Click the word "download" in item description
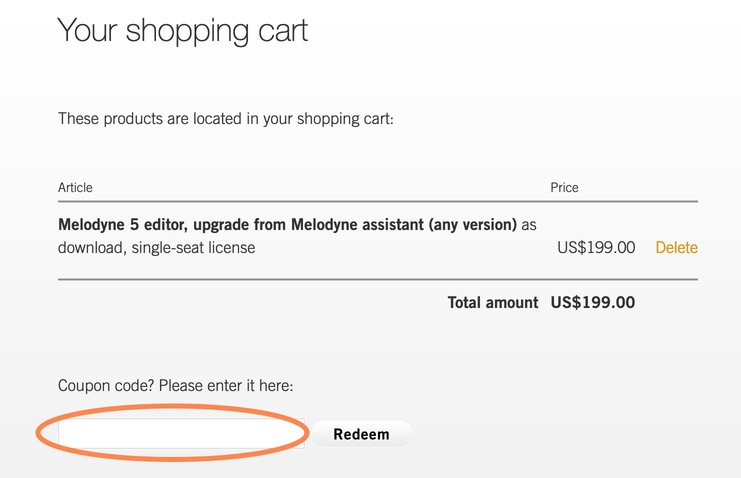The image size is (741, 478). [90, 248]
